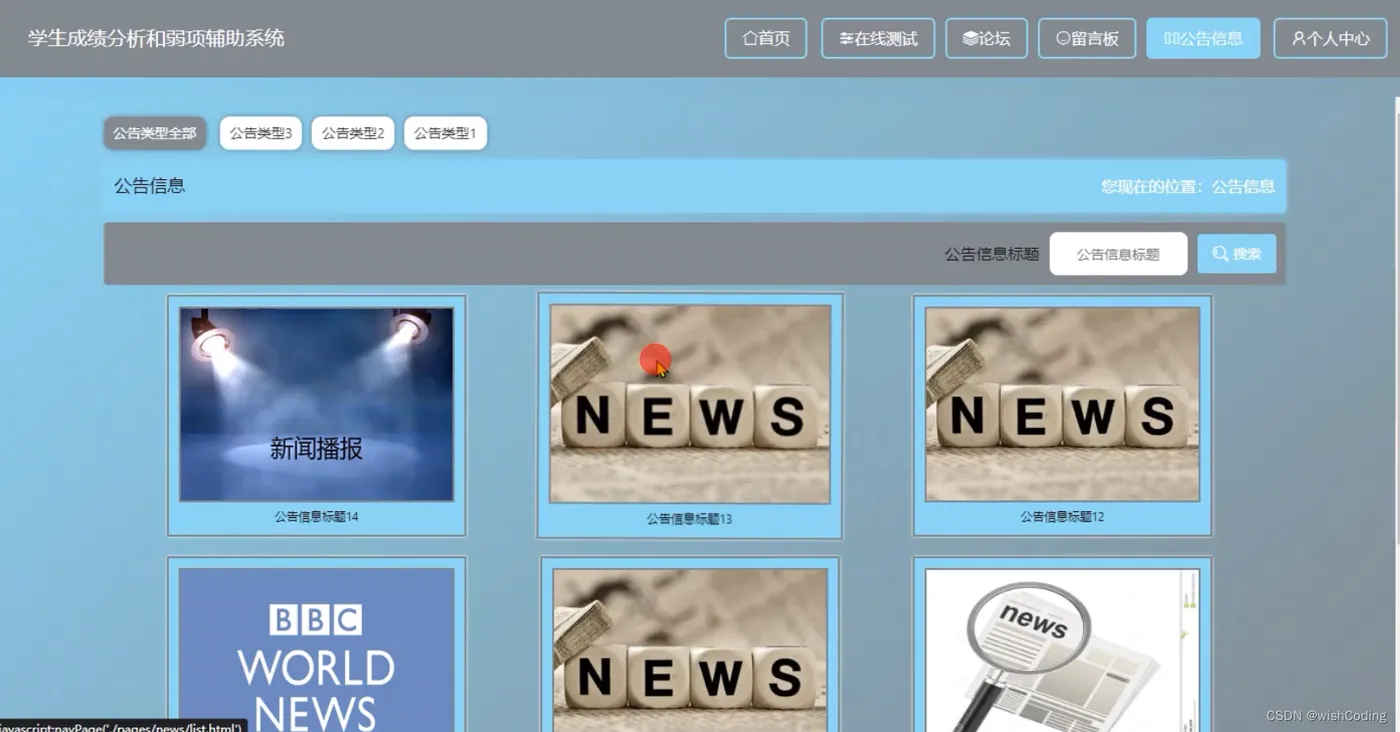
Task: Open the 新闻播报 spotlight thumbnail
Action: 316,404
